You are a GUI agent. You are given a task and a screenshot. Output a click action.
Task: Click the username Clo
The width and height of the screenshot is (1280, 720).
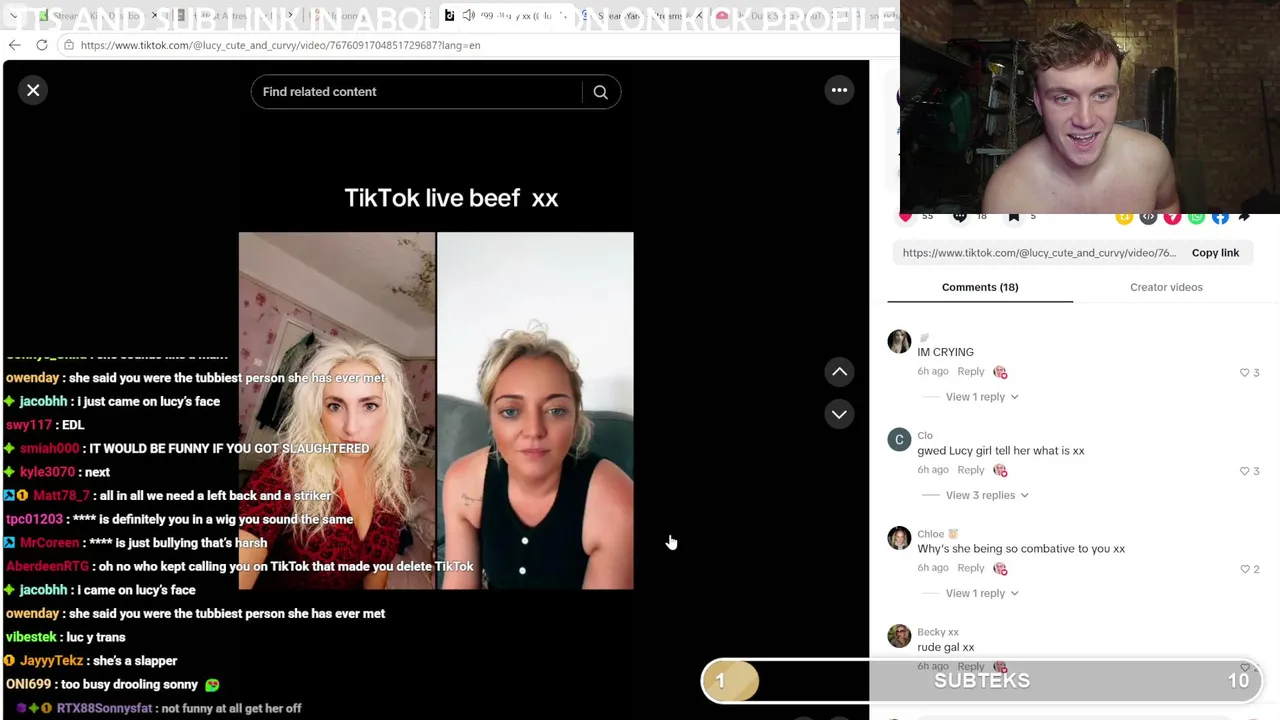(925, 436)
